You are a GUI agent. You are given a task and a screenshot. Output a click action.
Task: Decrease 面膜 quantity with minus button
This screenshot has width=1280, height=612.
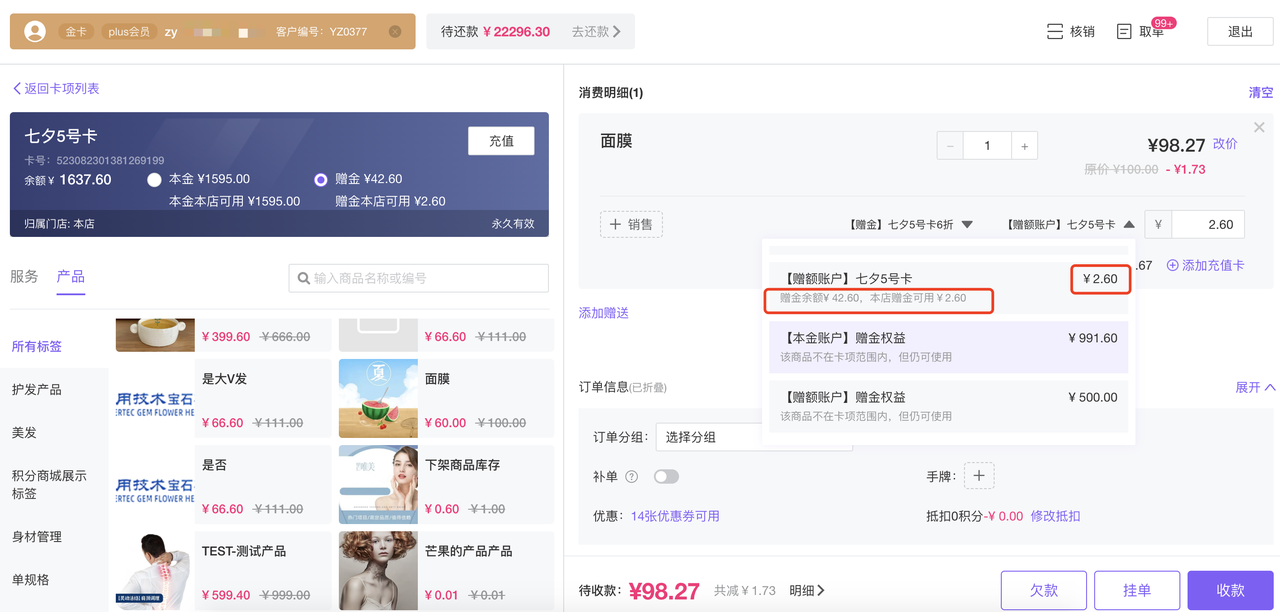coord(950,146)
